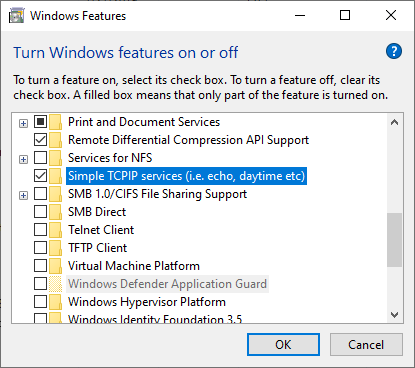Click folder icon beside Print and Document Services
The width and height of the screenshot is (415, 368).
pos(55,122)
